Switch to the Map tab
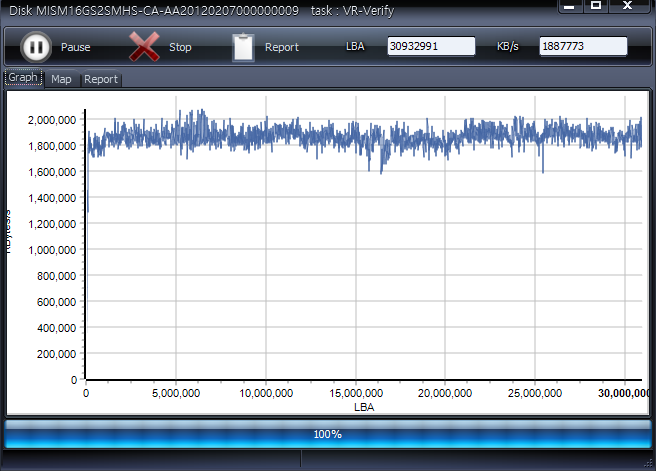 click(x=61, y=79)
